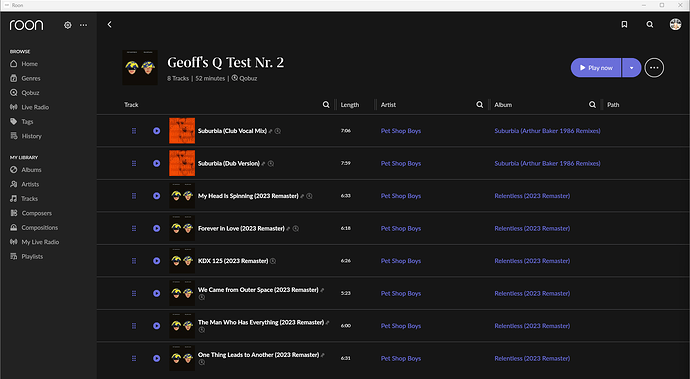This screenshot has width=690, height=379.
Task: Click Qobuz source label under playlist title
Action: 245,78
